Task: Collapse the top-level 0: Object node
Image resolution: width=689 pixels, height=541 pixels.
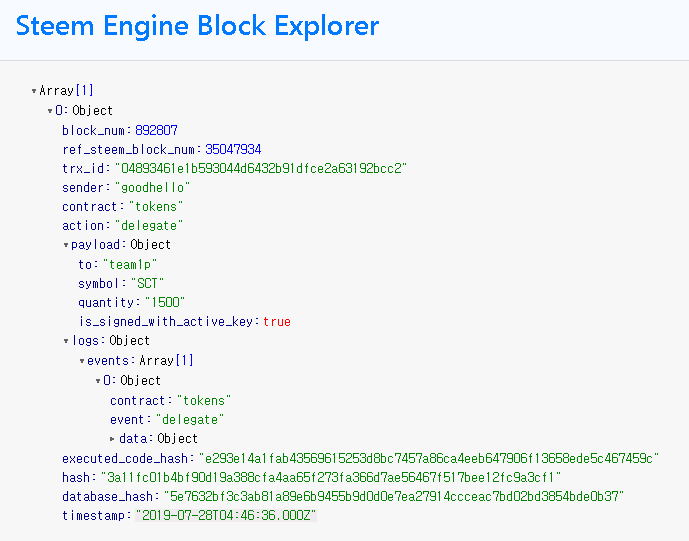Action: (x=50, y=111)
